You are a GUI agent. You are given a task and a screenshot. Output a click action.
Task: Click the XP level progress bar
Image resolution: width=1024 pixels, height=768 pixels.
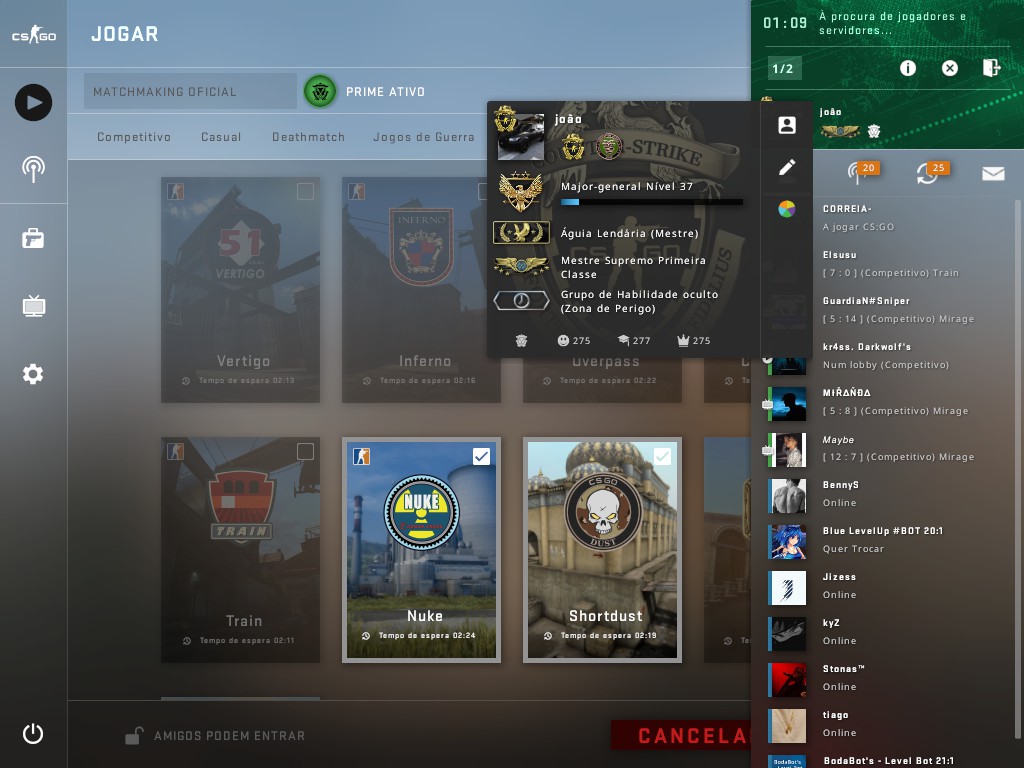[x=652, y=202]
